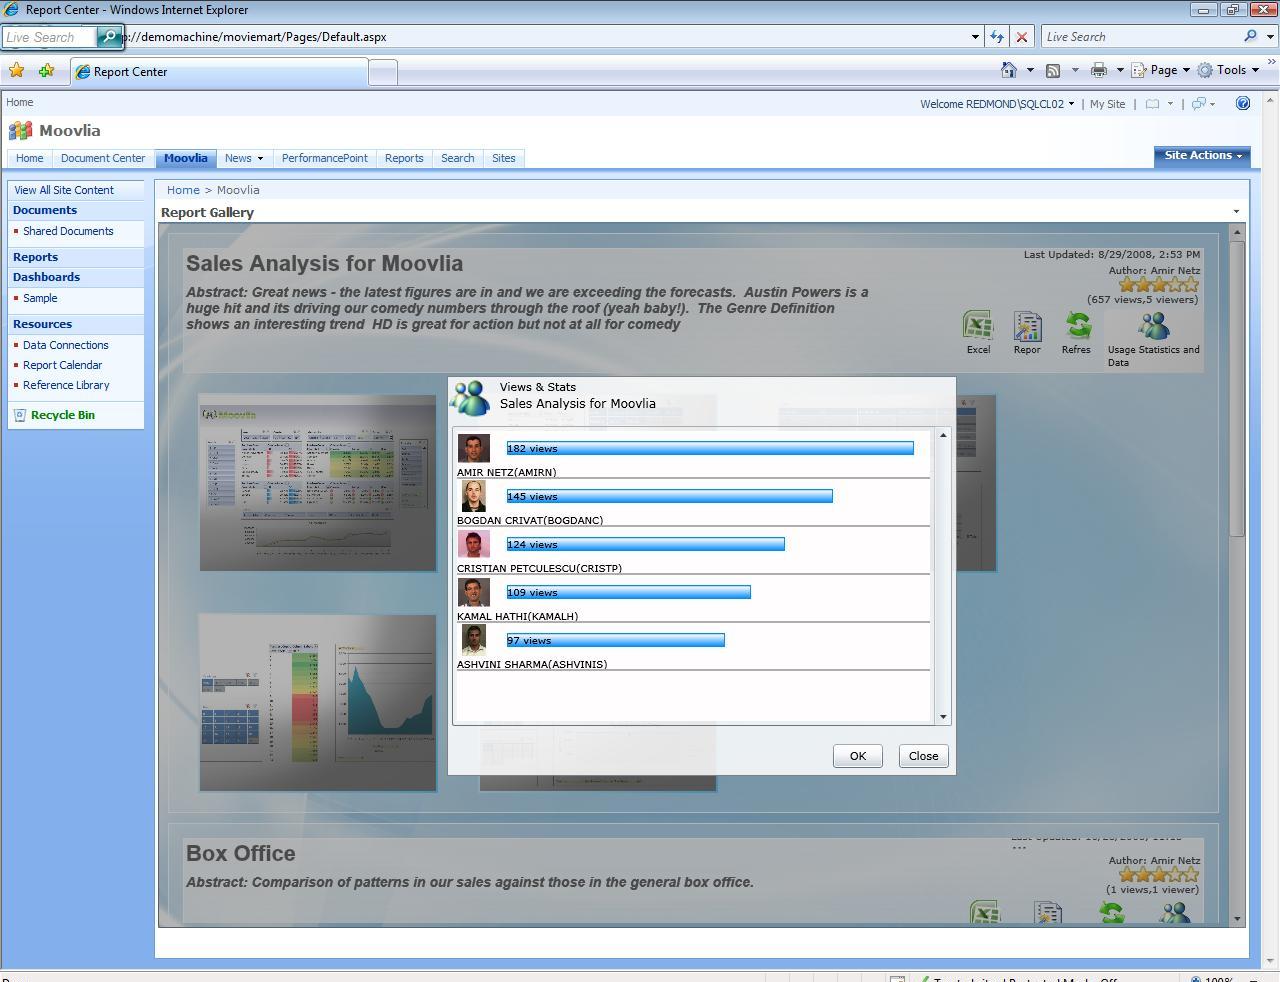Click the Moovlia site logo icon
The width and height of the screenshot is (1280, 982).
[x=20, y=131]
